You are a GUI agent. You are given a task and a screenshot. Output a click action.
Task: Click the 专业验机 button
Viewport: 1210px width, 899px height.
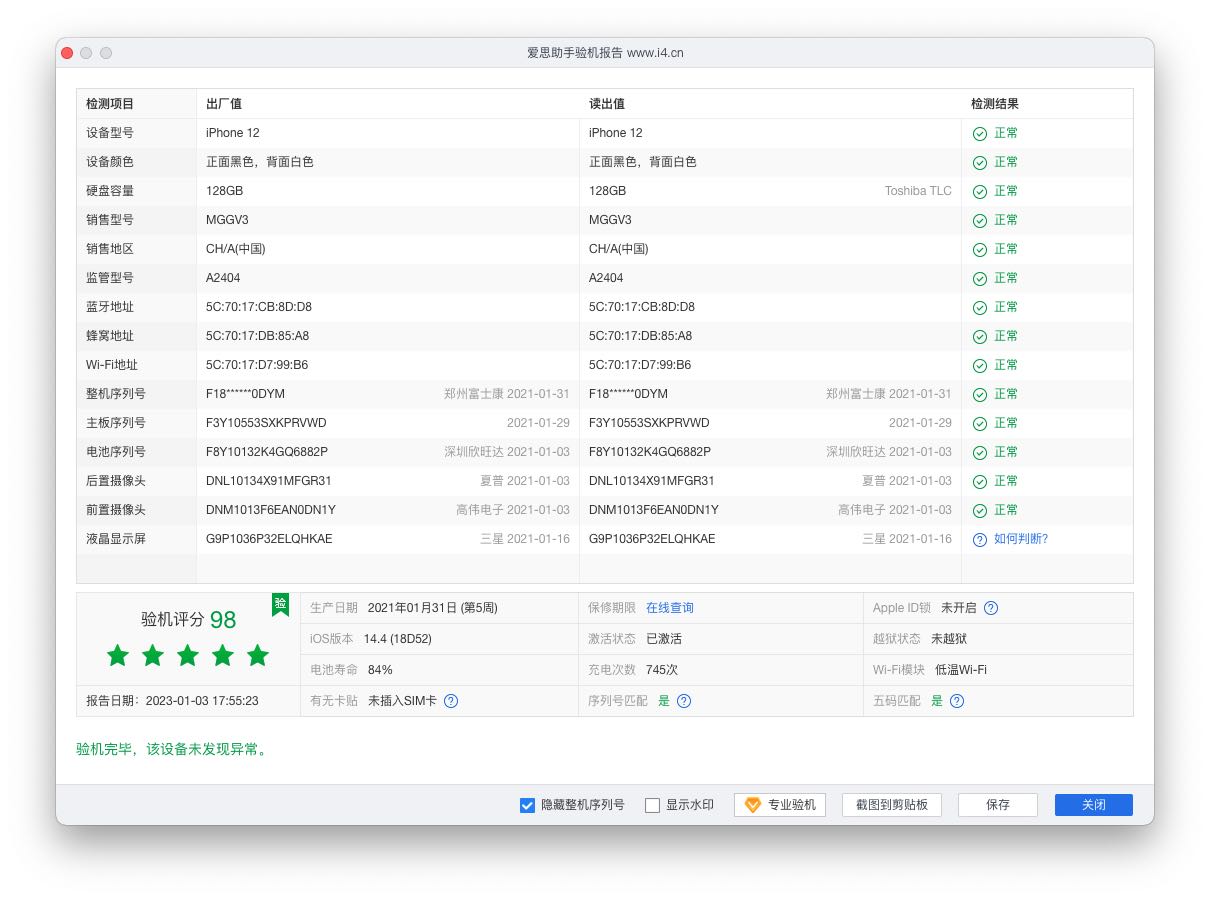click(780, 805)
